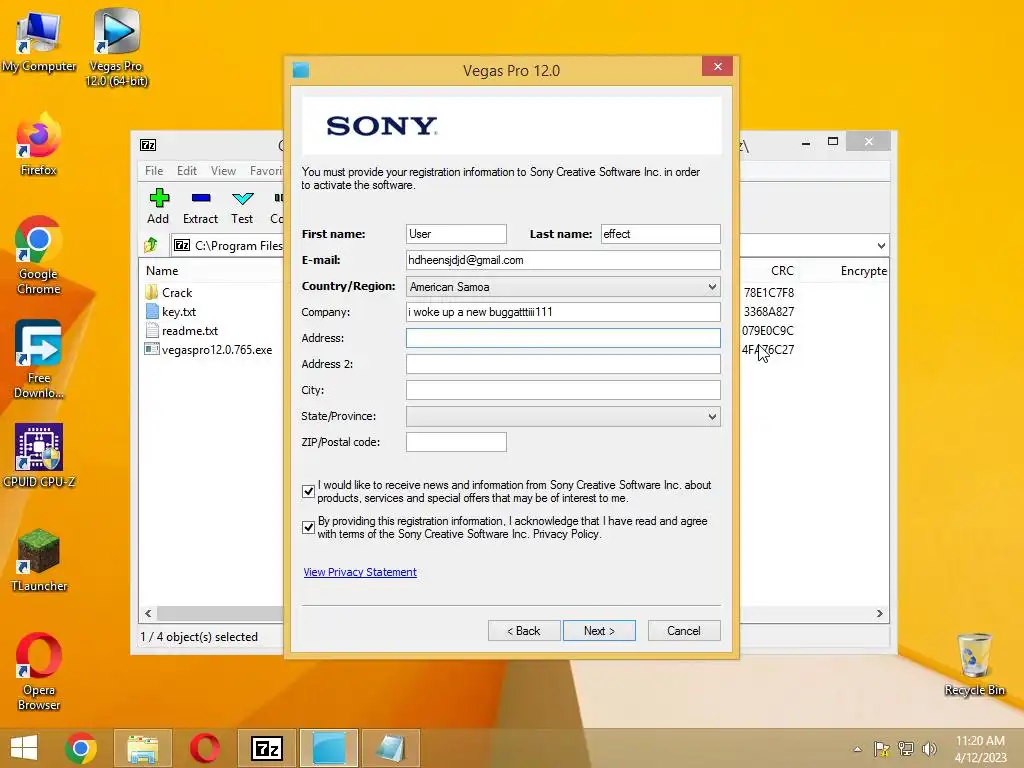
Task: Open the Windows Start button
Action: (24, 748)
